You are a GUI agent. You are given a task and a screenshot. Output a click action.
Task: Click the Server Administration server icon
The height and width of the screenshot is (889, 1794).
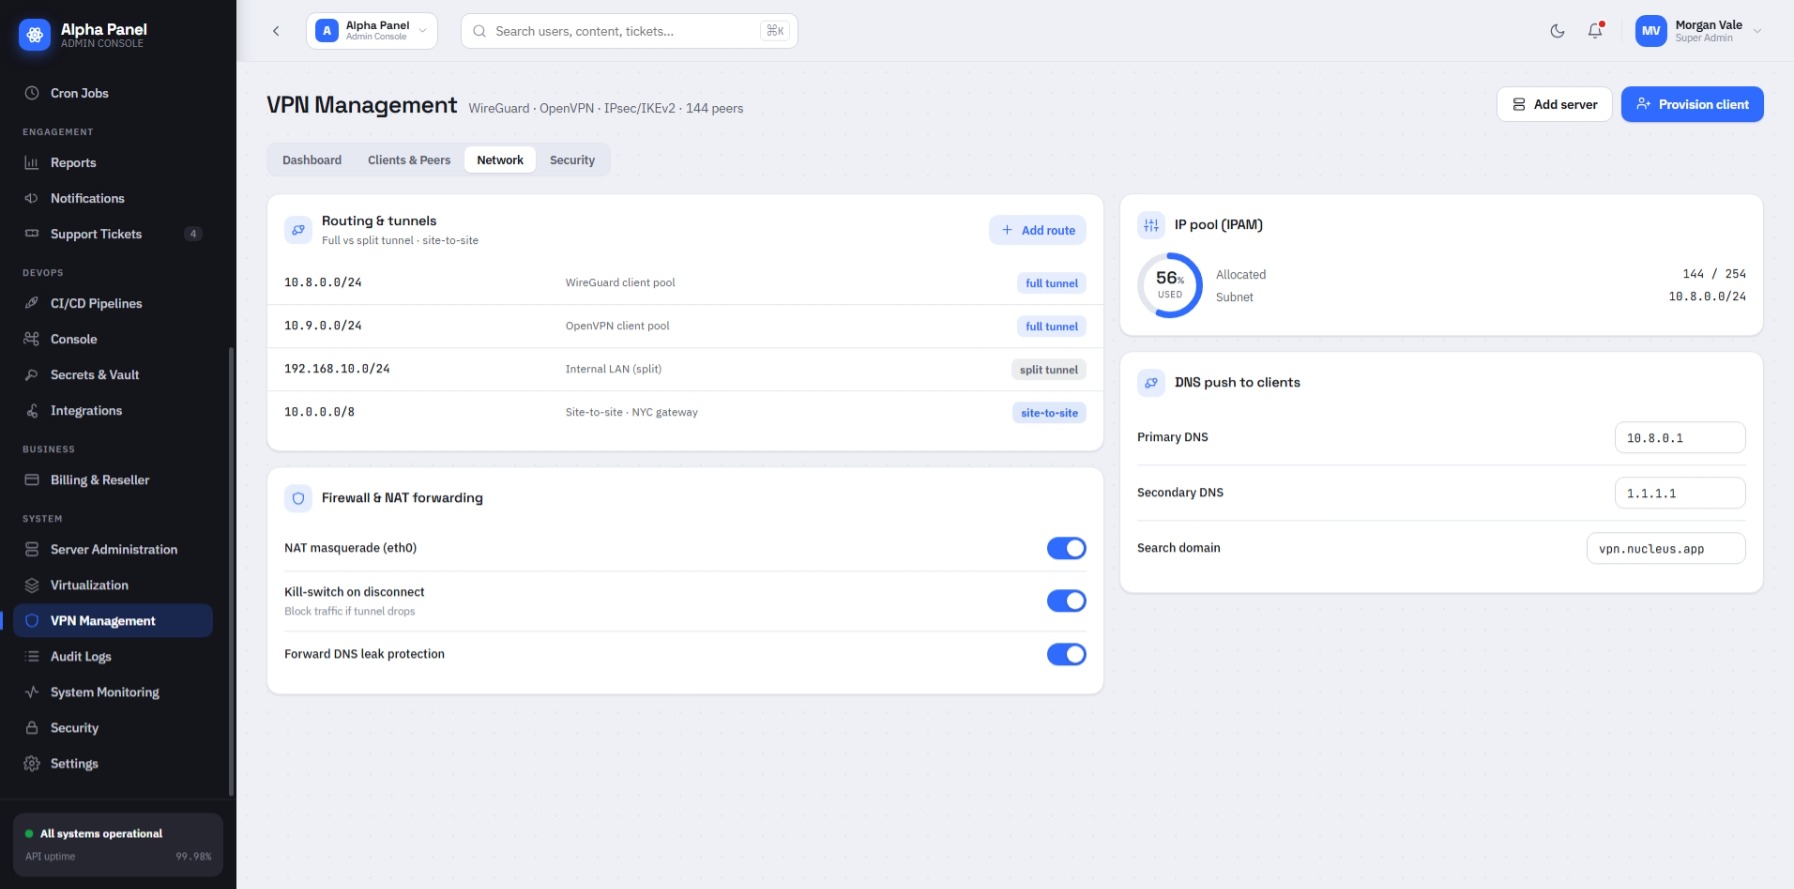(32, 549)
